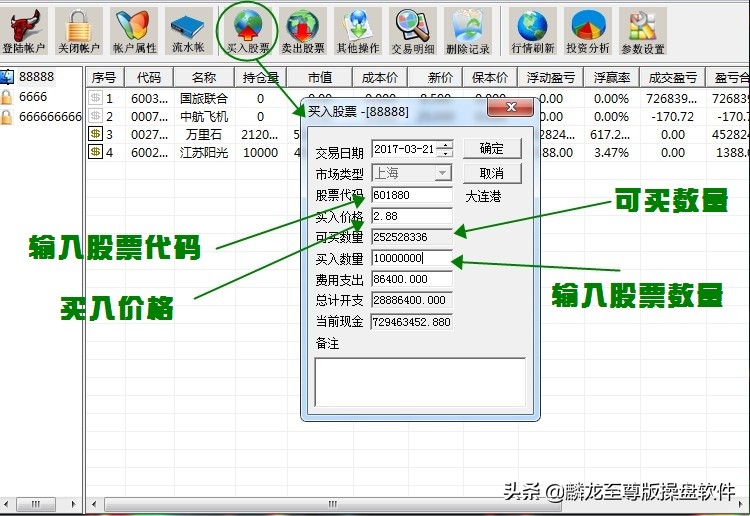Sort by the 代码 column header
750x516 pixels.
pyautogui.click(x=149, y=77)
